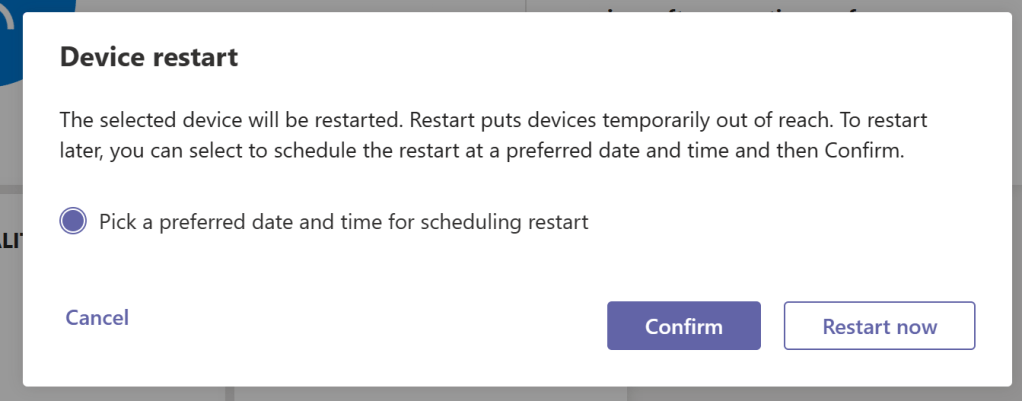Click the 'Pick a preferred date' label text
This screenshot has height=401, width=1022.
point(343,222)
